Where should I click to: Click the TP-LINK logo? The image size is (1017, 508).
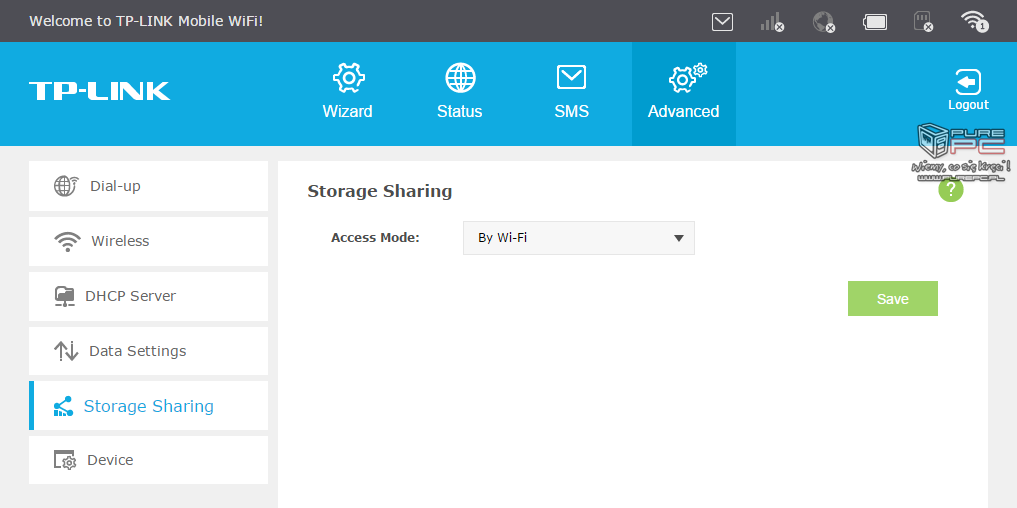pos(100,91)
